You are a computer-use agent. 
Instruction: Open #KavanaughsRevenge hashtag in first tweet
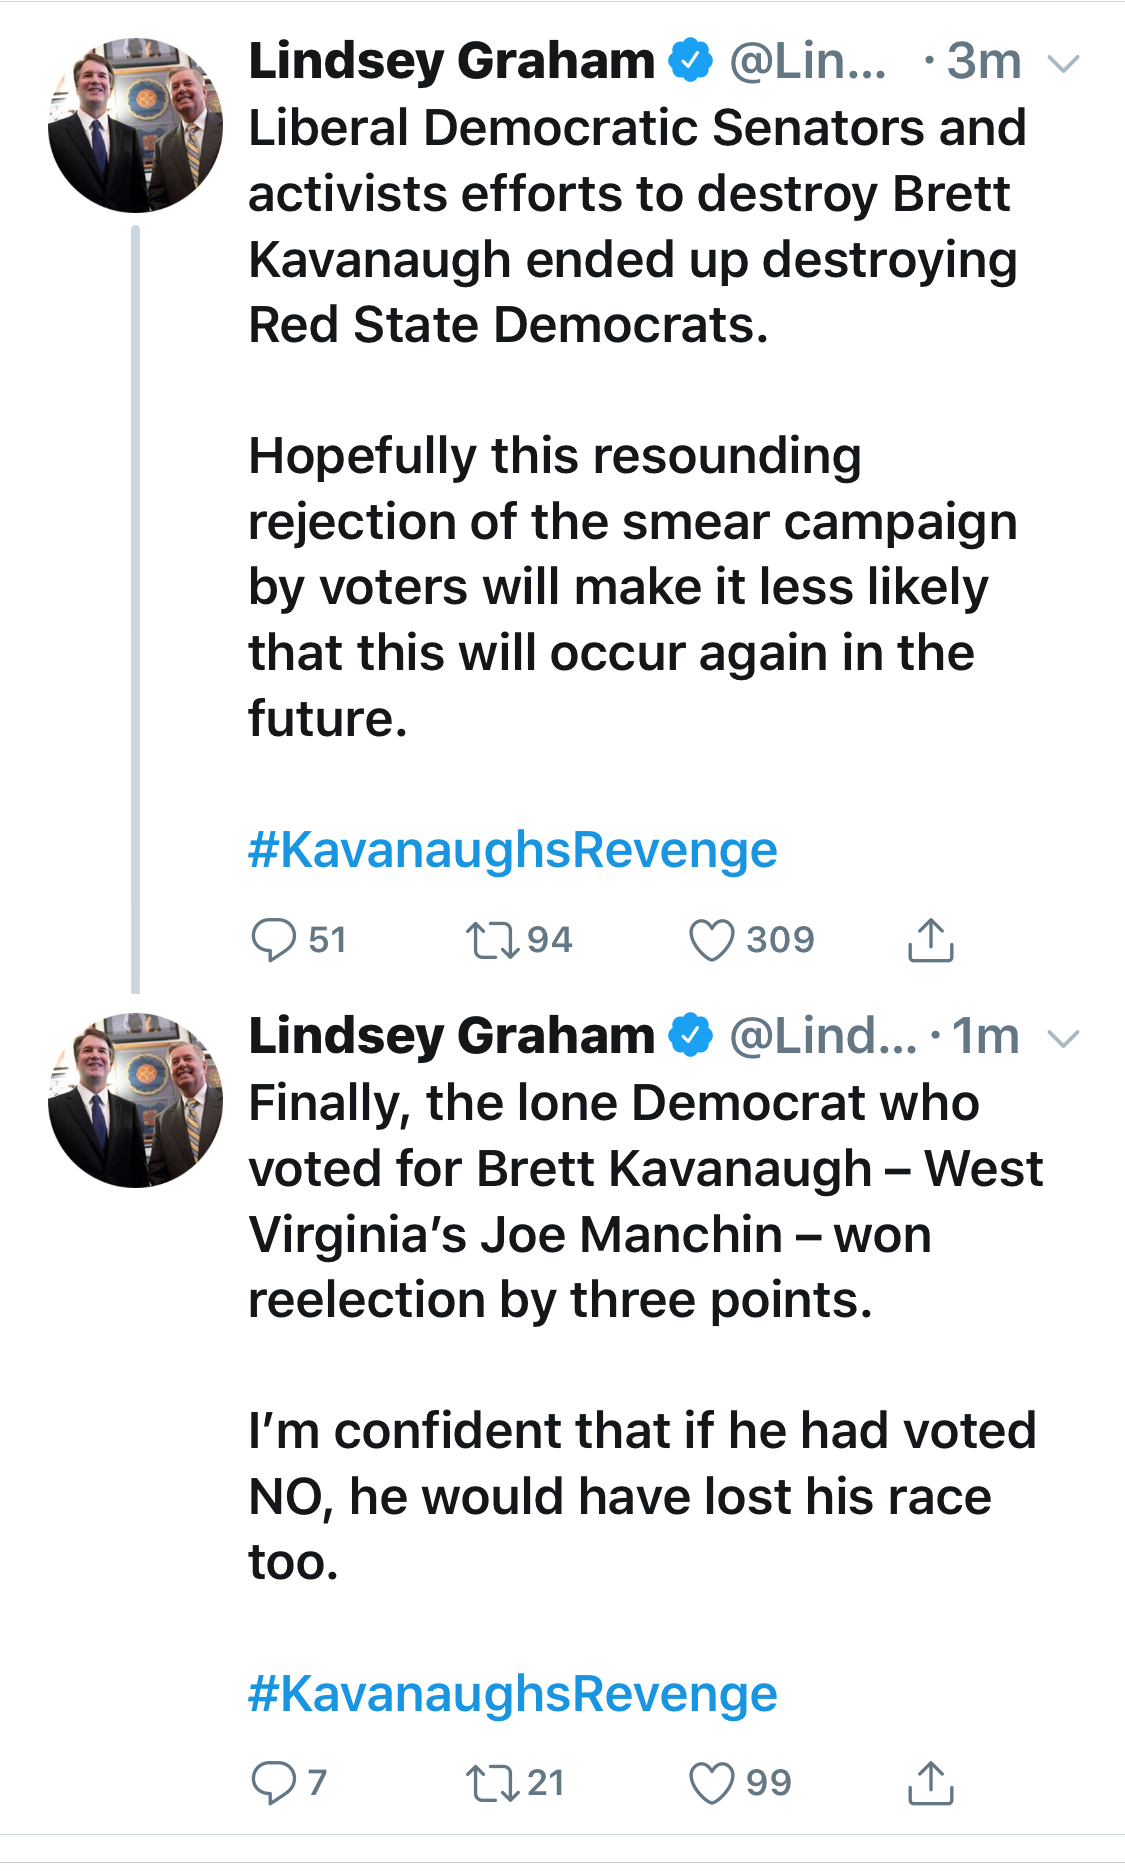[512, 850]
